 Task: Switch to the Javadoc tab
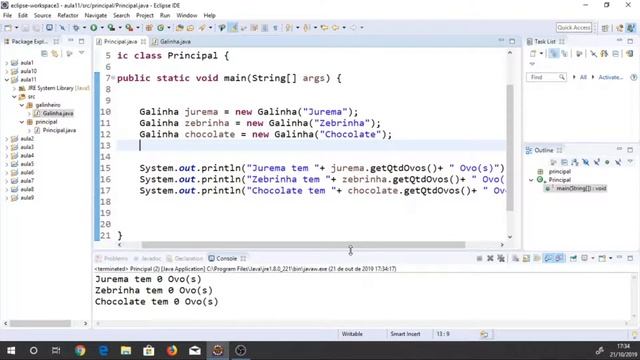point(148,258)
